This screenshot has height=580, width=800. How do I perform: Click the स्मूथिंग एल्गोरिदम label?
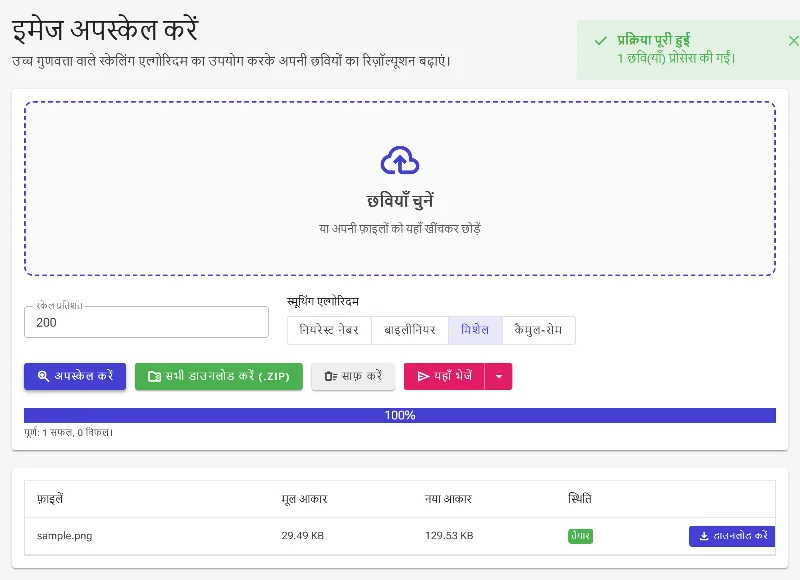[x=323, y=301]
